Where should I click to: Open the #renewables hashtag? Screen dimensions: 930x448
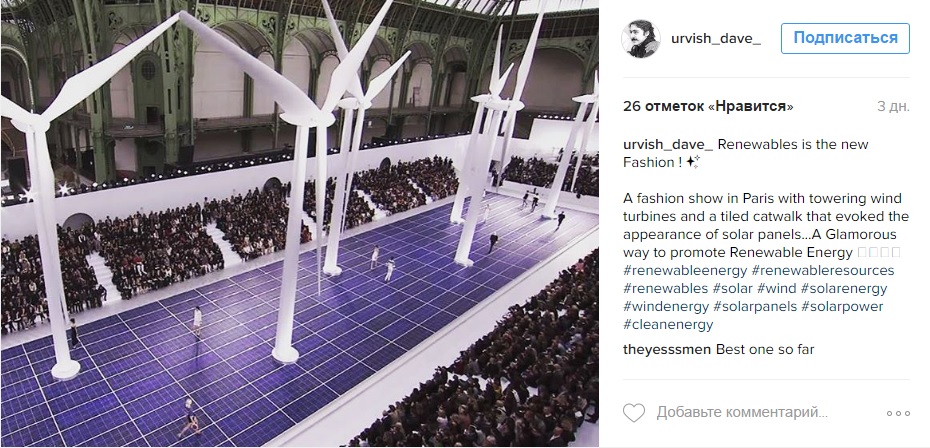pos(665,289)
